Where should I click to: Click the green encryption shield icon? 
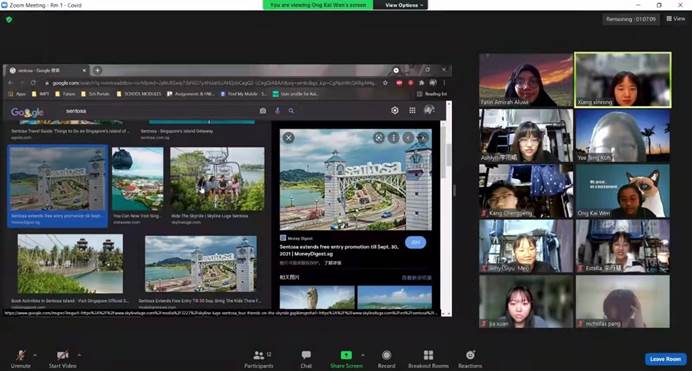pos(9,19)
